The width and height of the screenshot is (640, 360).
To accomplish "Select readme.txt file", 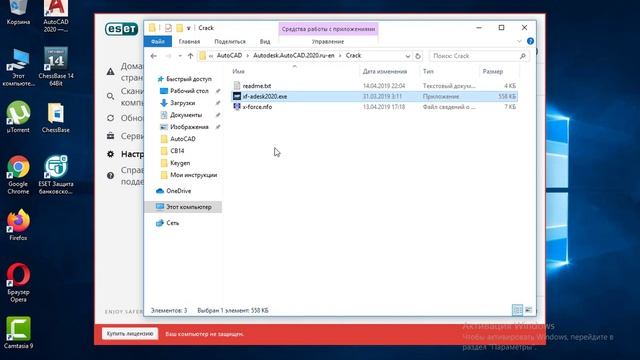I will pos(257,86).
